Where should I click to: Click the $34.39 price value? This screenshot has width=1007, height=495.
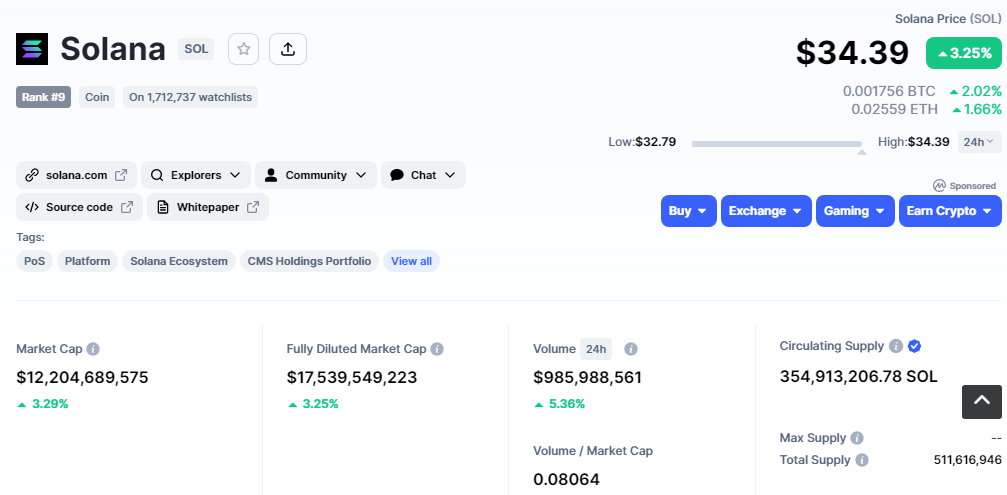[852, 53]
